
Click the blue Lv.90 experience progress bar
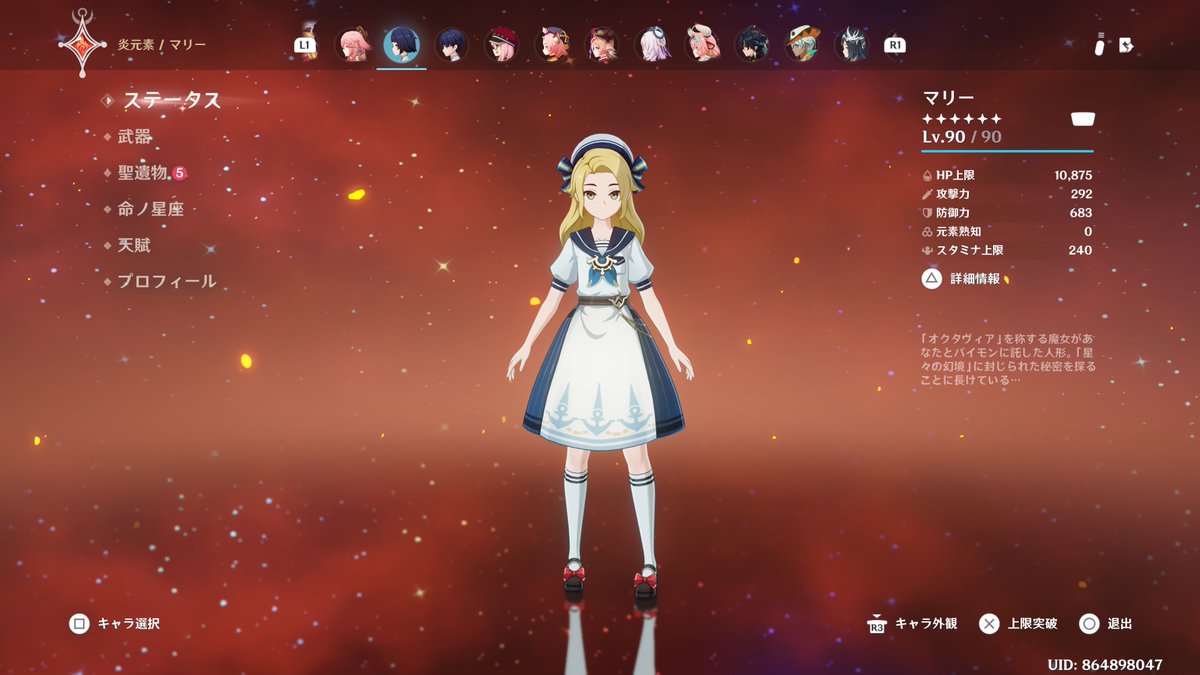point(1006,150)
